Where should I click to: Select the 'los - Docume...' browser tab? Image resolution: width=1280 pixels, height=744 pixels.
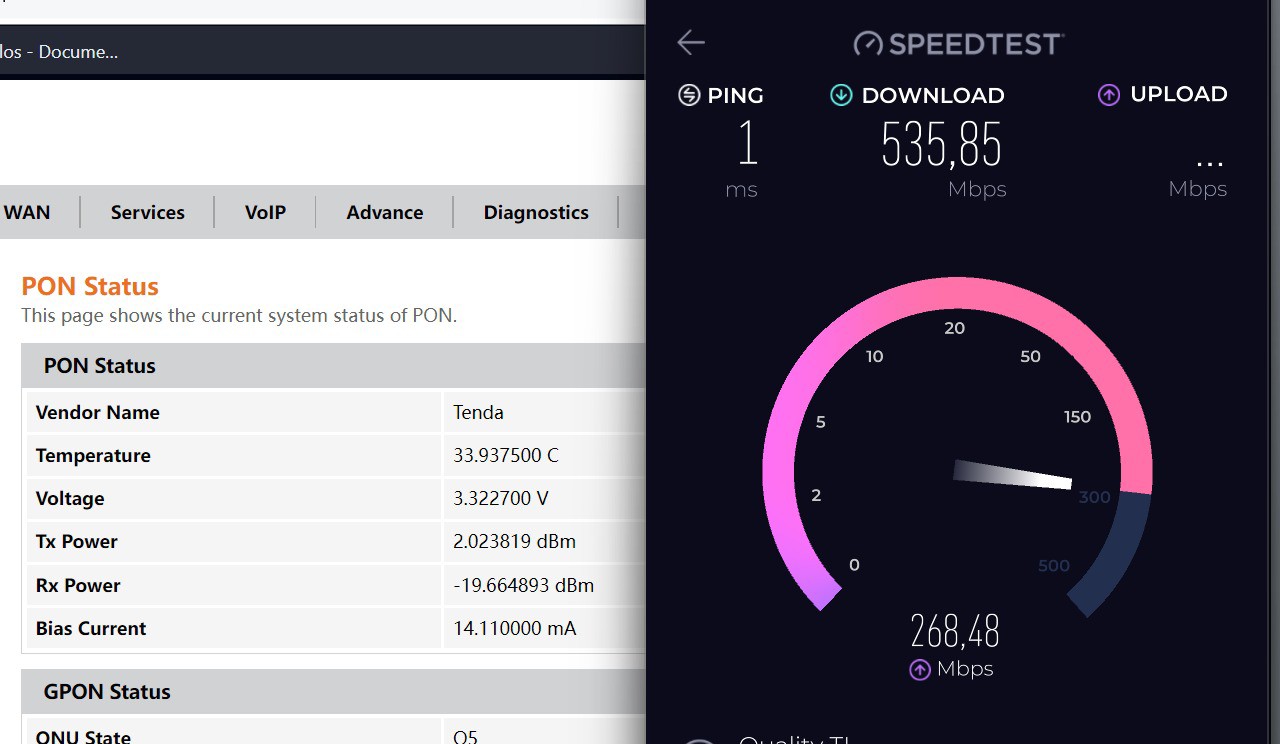[x=60, y=52]
